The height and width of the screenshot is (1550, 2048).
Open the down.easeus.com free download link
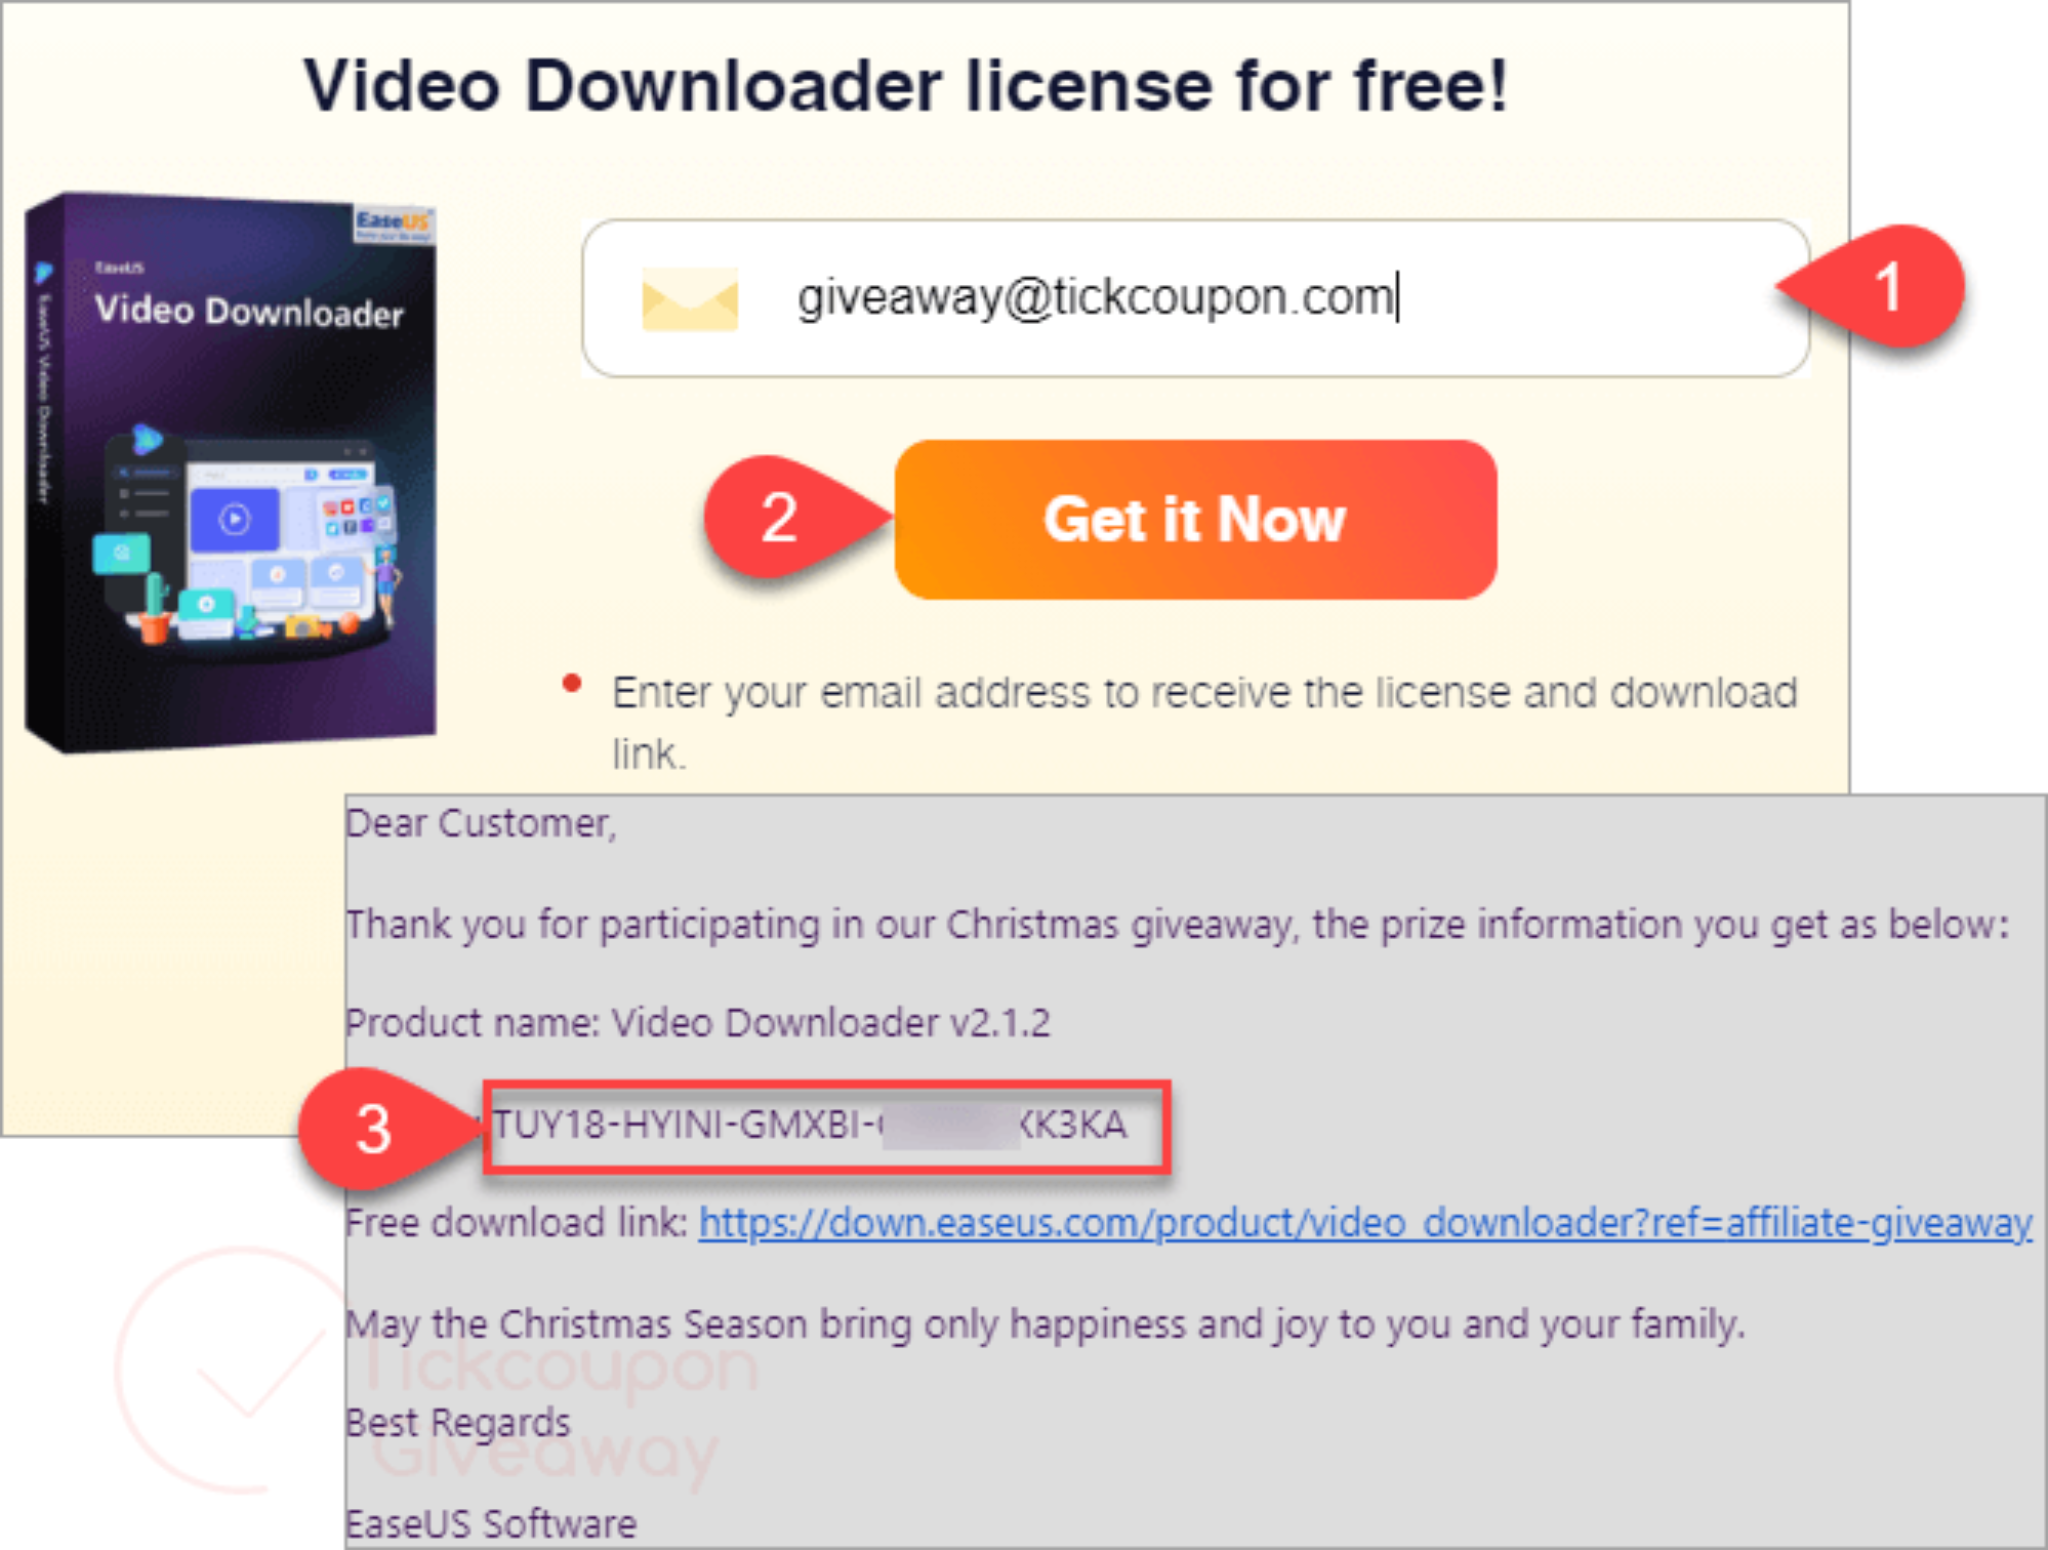[x=1365, y=1223]
